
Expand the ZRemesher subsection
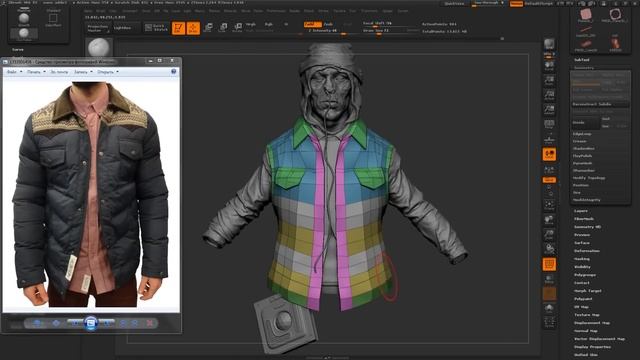[584, 171]
